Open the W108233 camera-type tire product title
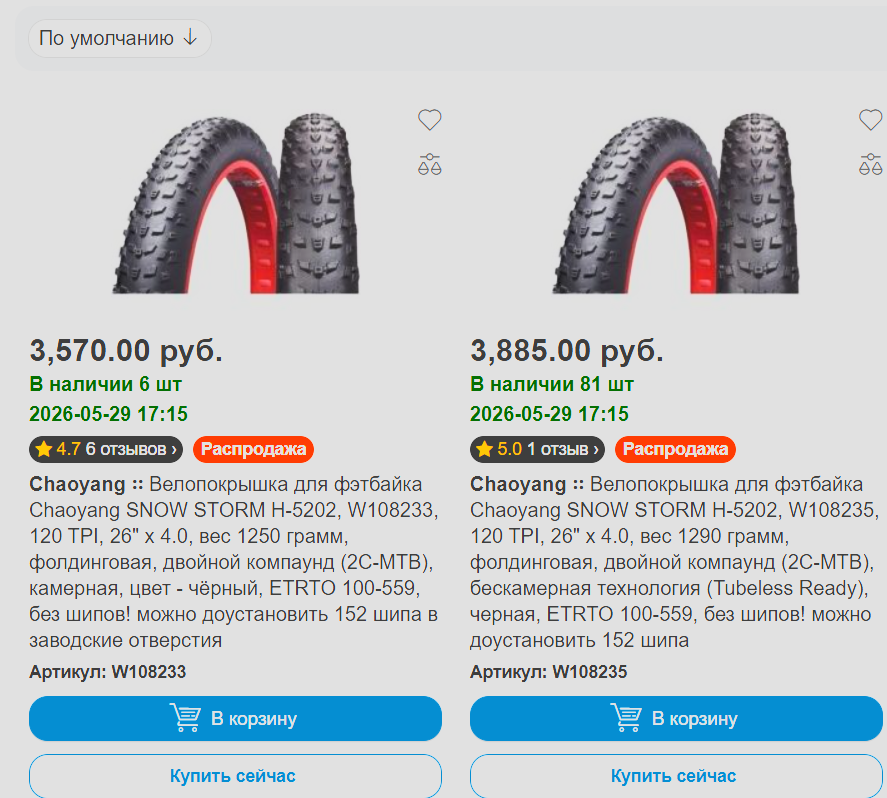Image resolution: width=887 pixels, height=798 pixels. tap(234, 562)
